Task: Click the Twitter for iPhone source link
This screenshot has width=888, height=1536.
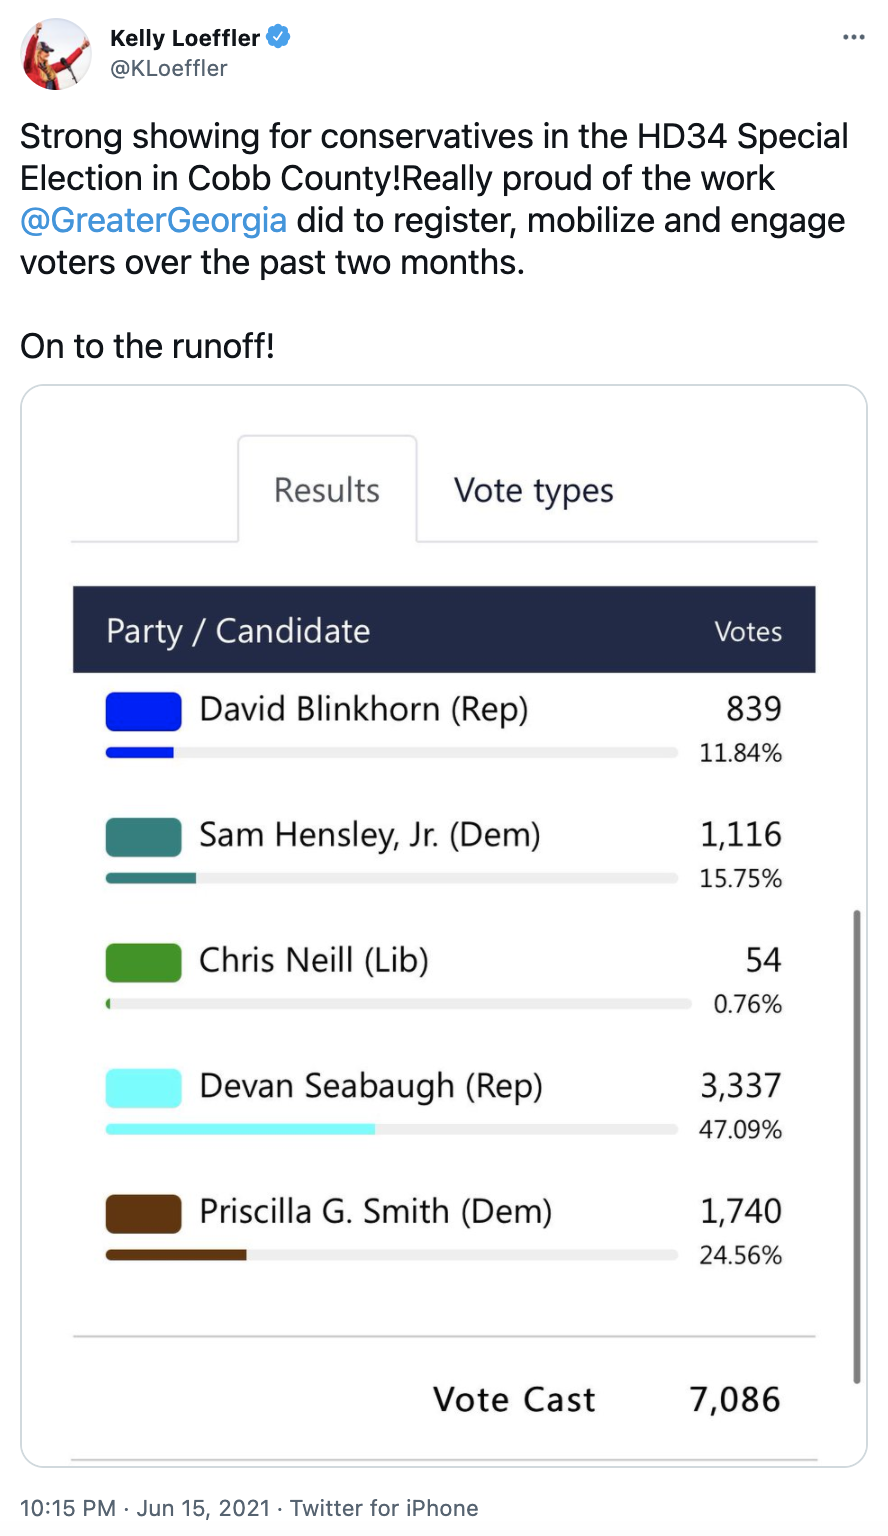Action: click(384, 1508)
